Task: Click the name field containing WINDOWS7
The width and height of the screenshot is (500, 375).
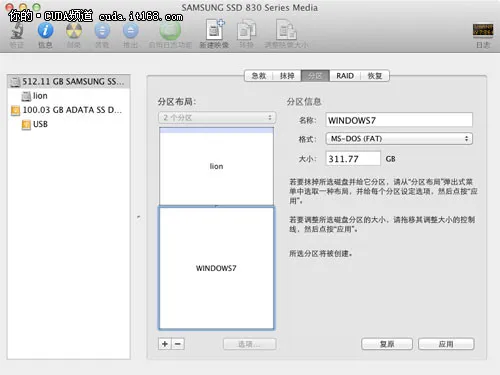Action: tap(399, 120)
